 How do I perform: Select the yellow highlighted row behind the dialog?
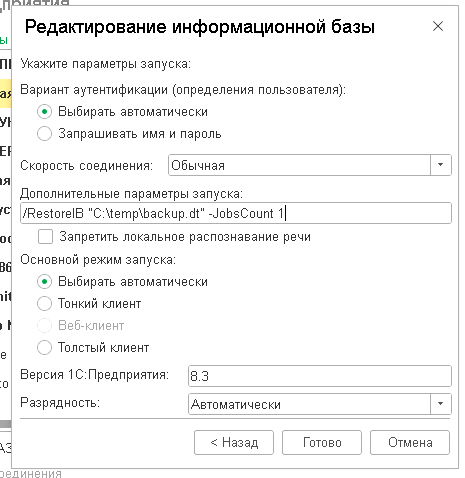pyautogui.click(x=5, y=93)
